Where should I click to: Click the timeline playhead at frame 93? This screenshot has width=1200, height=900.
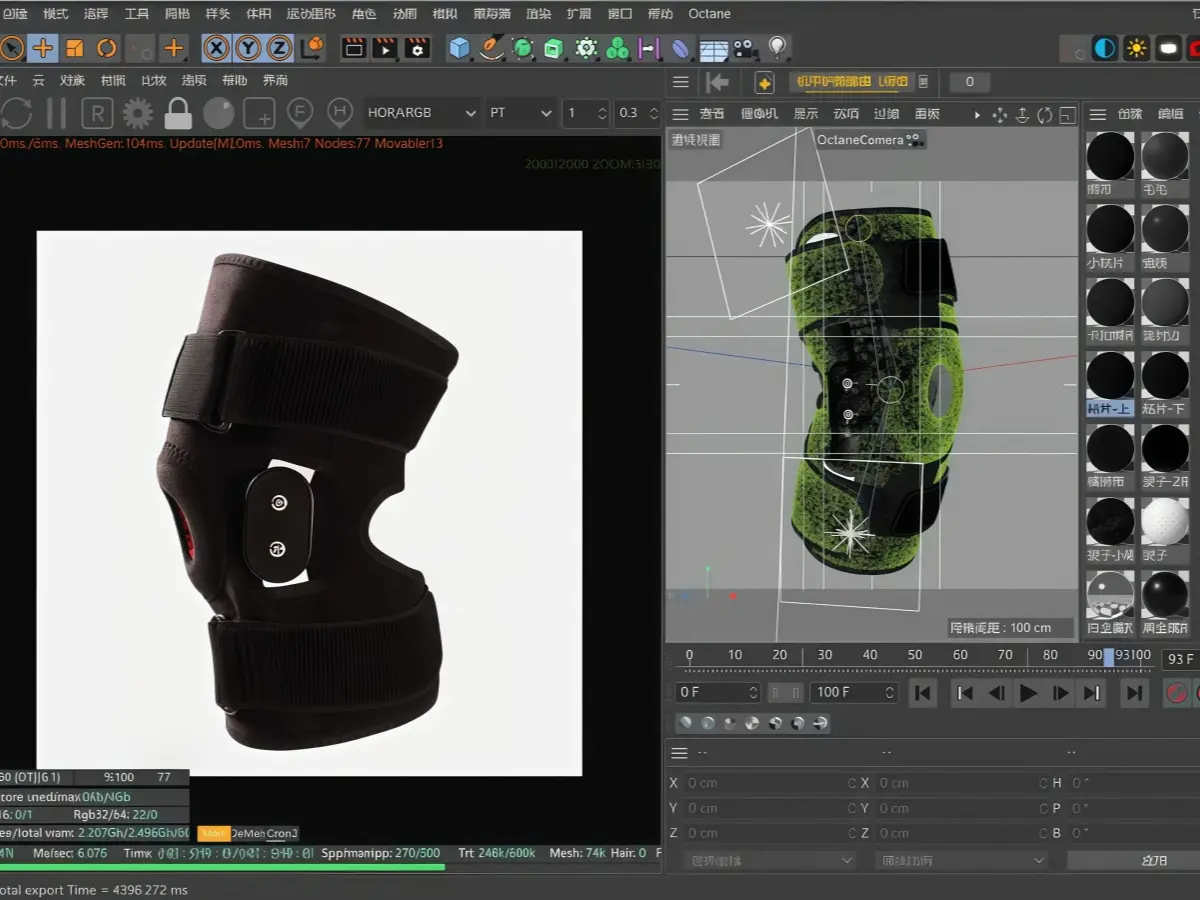pyautogui.click(x=1108, y=657)
